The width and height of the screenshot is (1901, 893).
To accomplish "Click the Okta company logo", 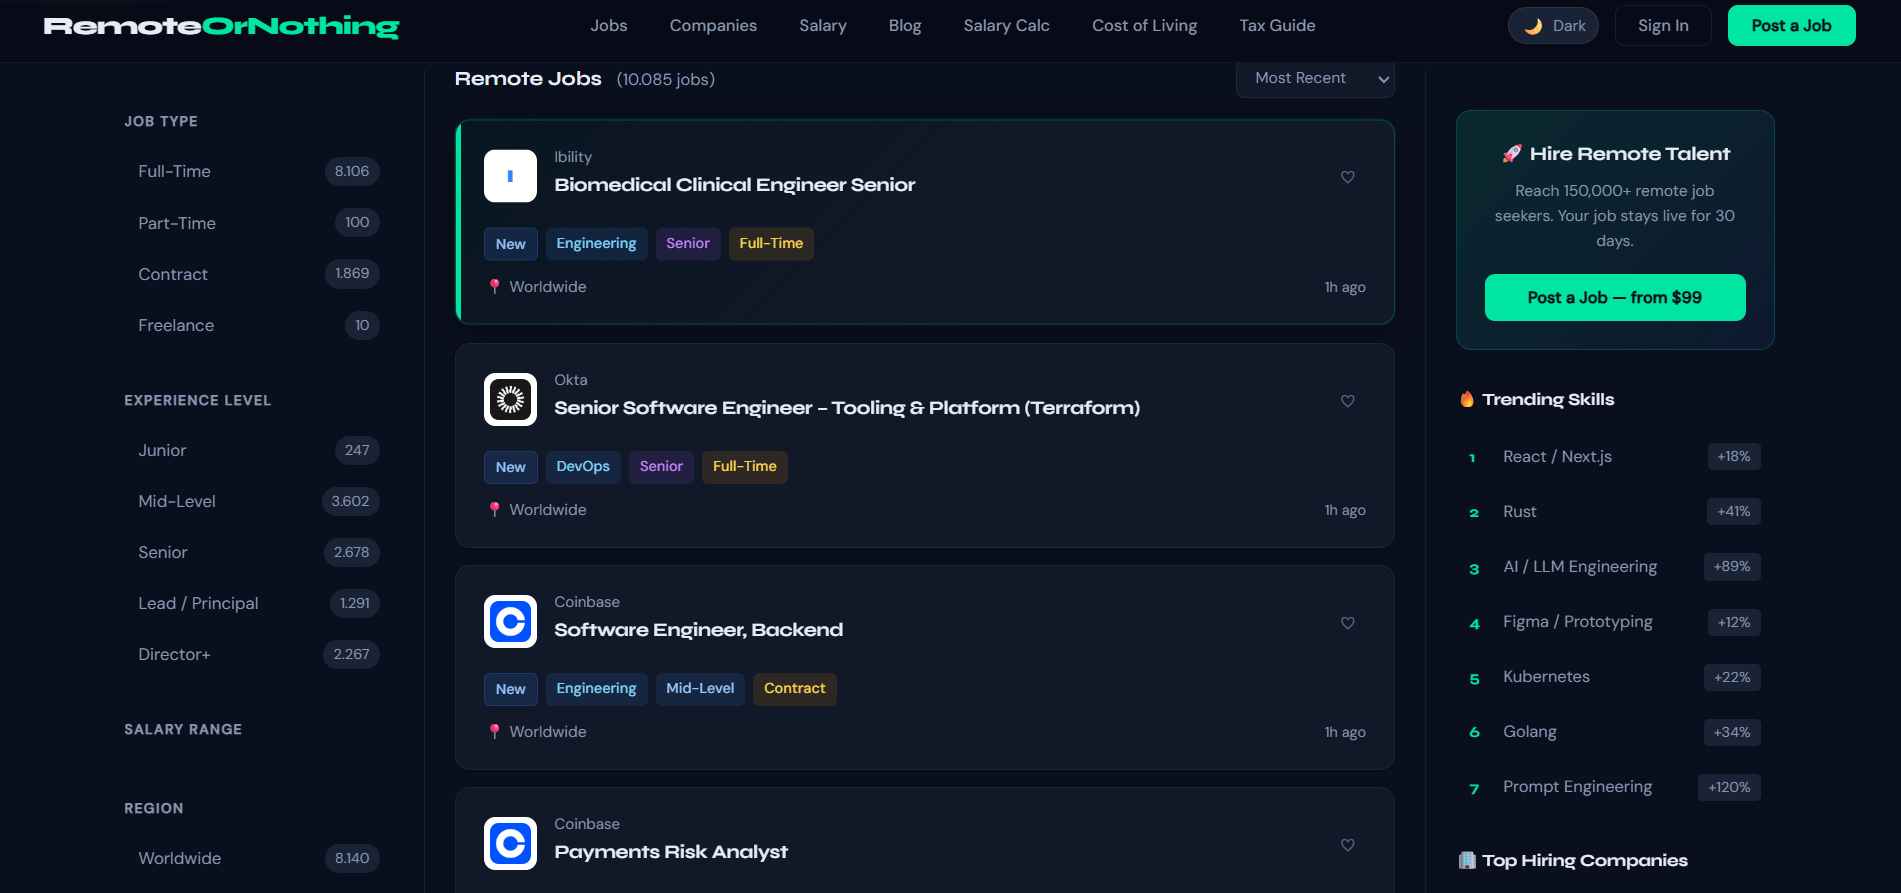I will 510,400.
